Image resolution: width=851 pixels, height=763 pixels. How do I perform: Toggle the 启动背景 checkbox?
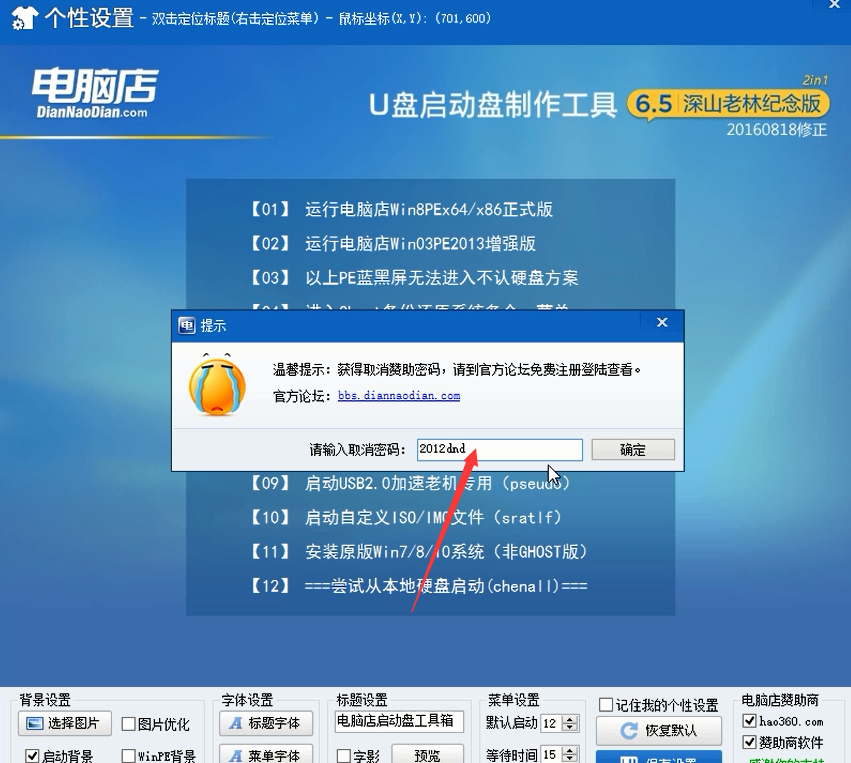point(32,755)
